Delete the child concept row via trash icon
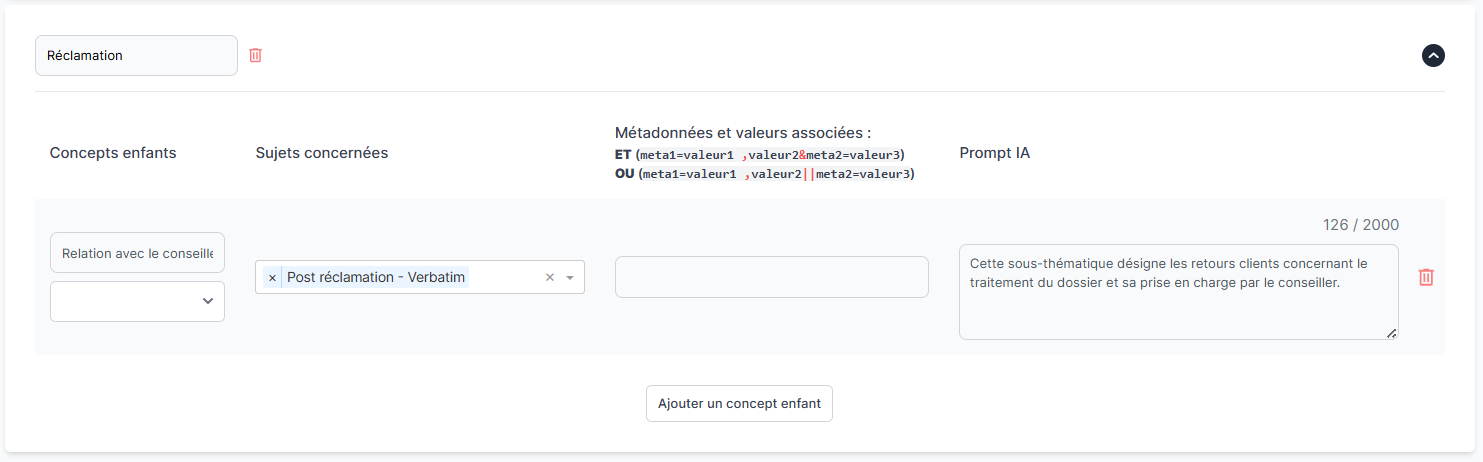1483x462 pixels. click(x=1426, y=277)
